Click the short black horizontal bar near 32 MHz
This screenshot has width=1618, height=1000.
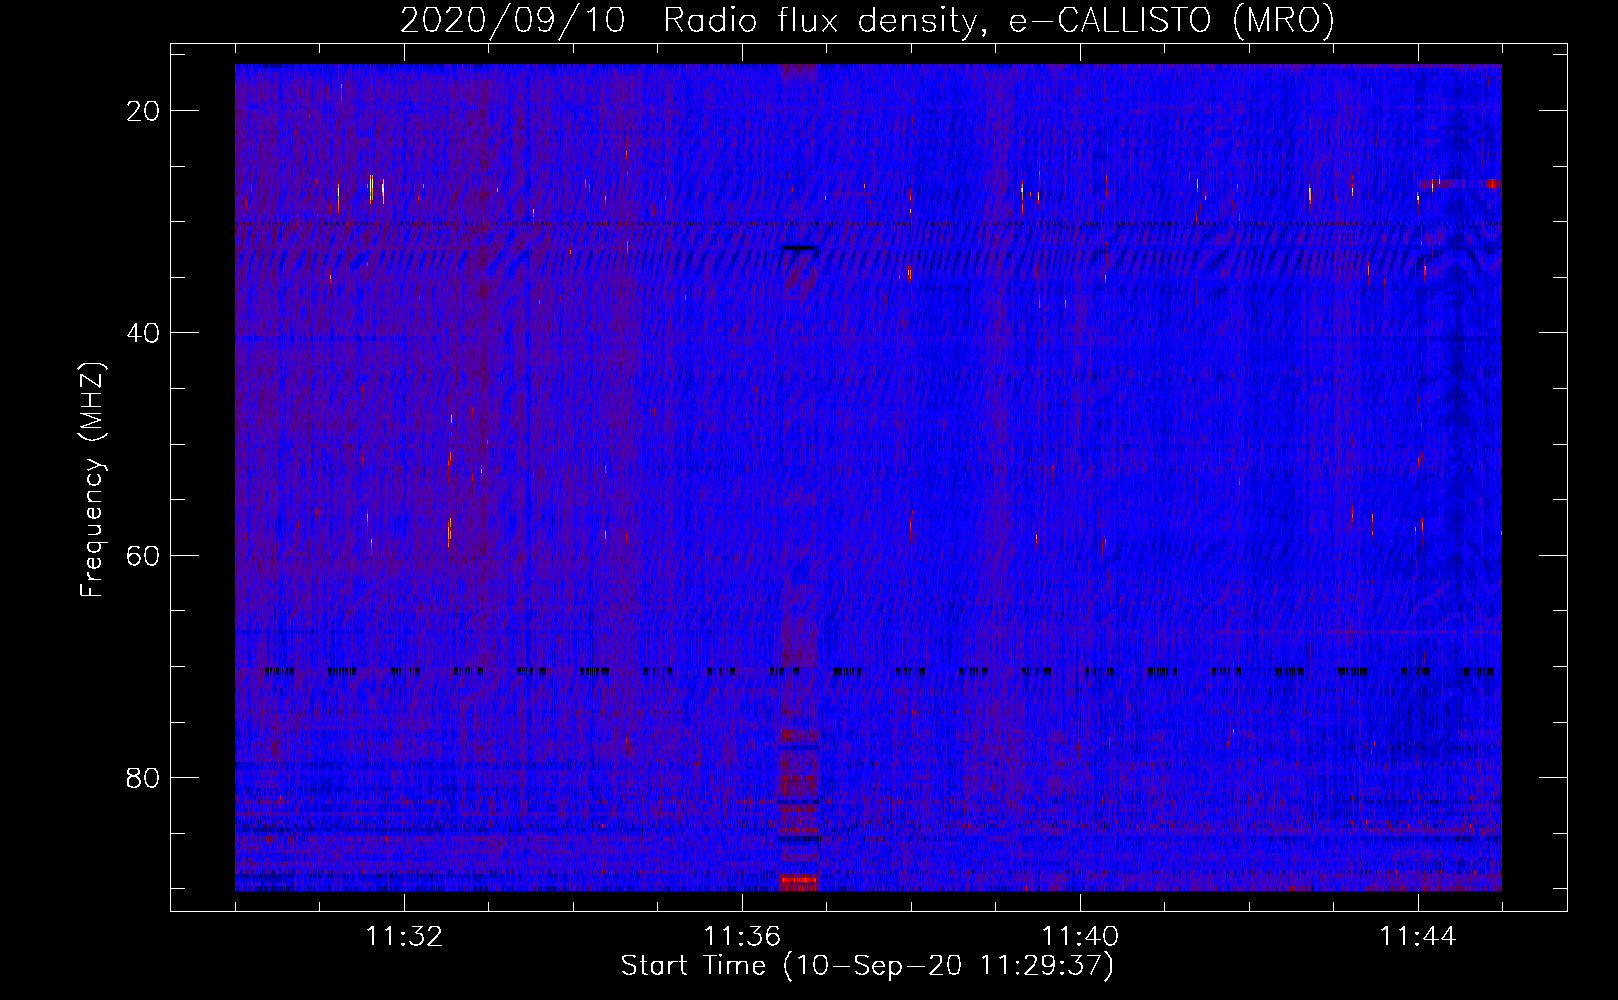point(800,248)
